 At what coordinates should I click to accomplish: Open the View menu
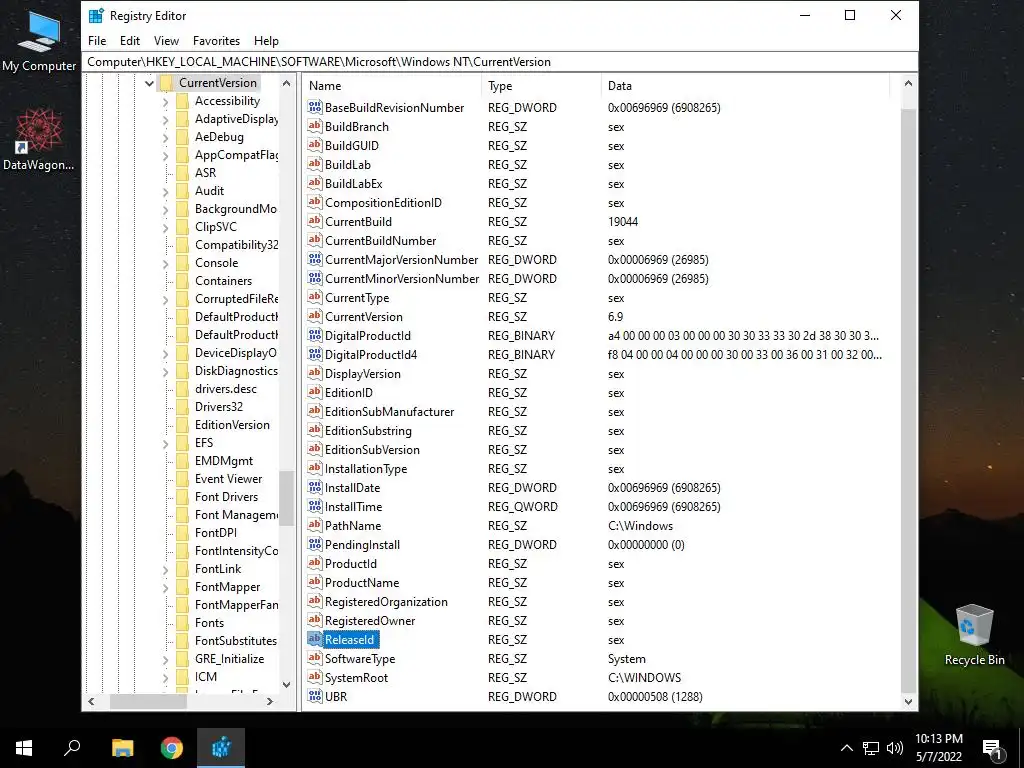tap(167, 40)
